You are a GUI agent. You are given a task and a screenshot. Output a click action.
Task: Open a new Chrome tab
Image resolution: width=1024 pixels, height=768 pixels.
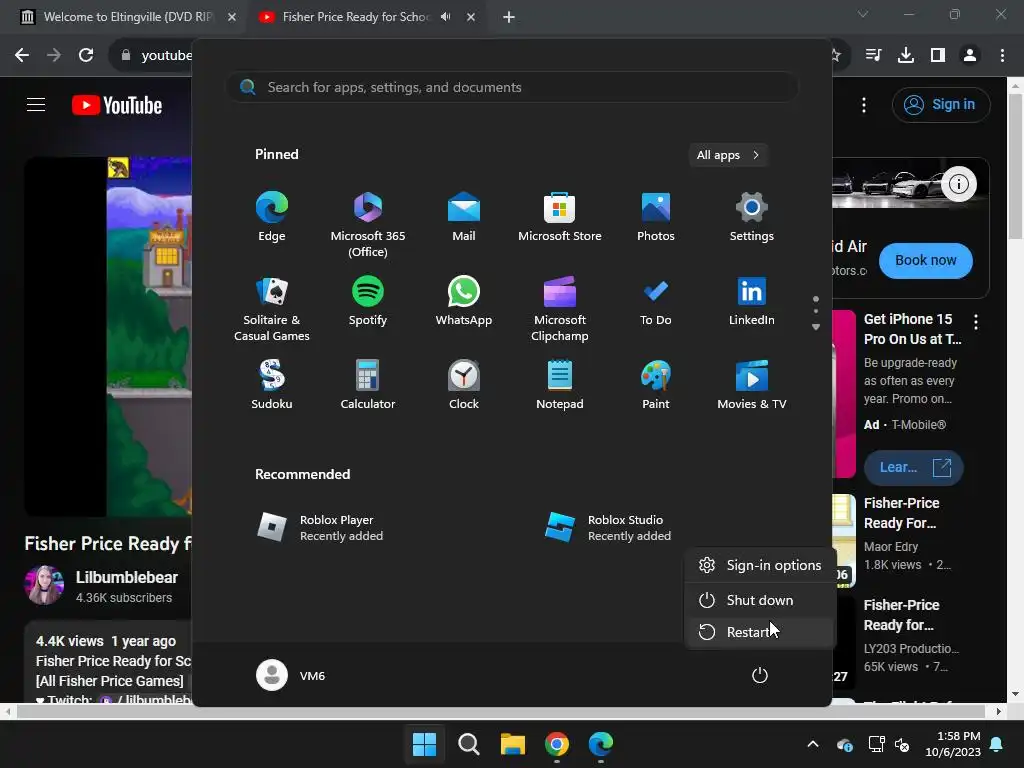pyautogui.click(x=509, y=17)
